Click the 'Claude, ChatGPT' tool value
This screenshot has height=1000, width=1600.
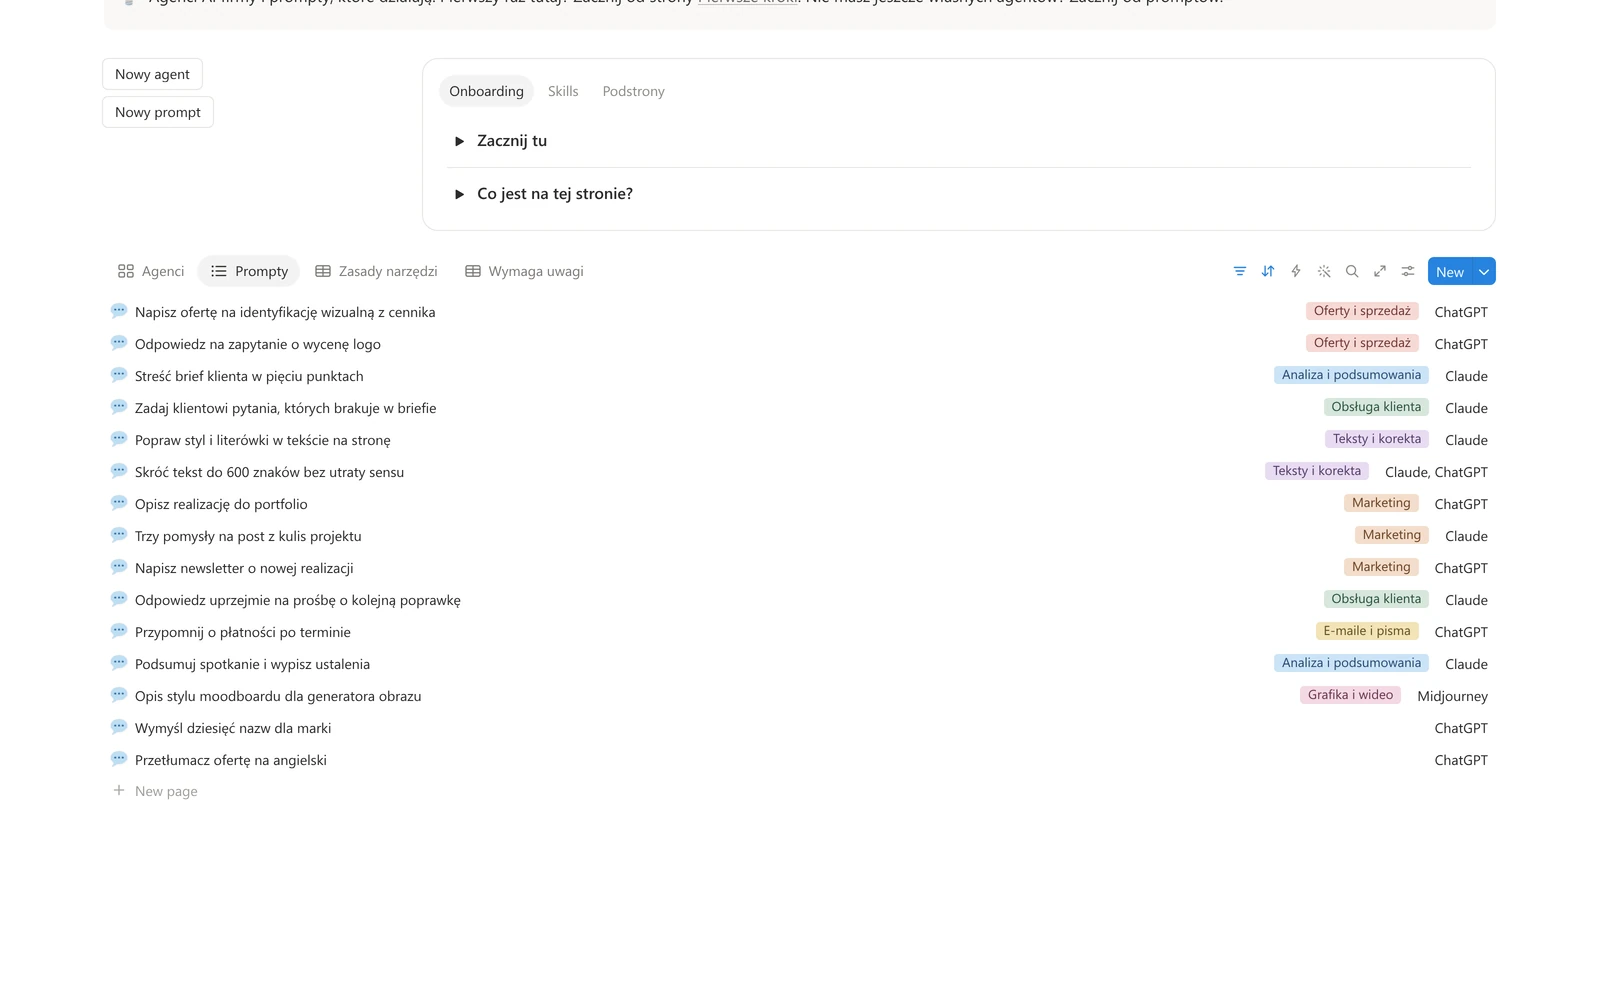1436,472
